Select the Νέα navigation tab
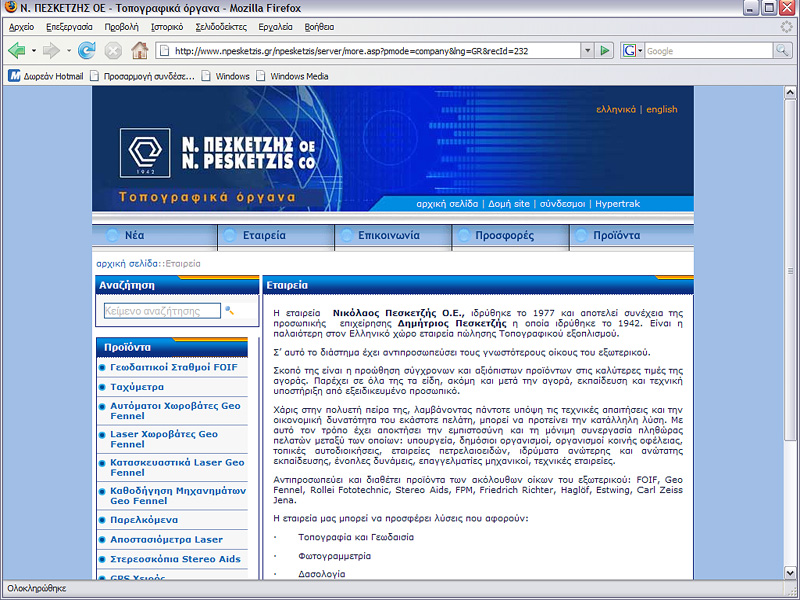This screenshot has width=800, height=600. 155,236
